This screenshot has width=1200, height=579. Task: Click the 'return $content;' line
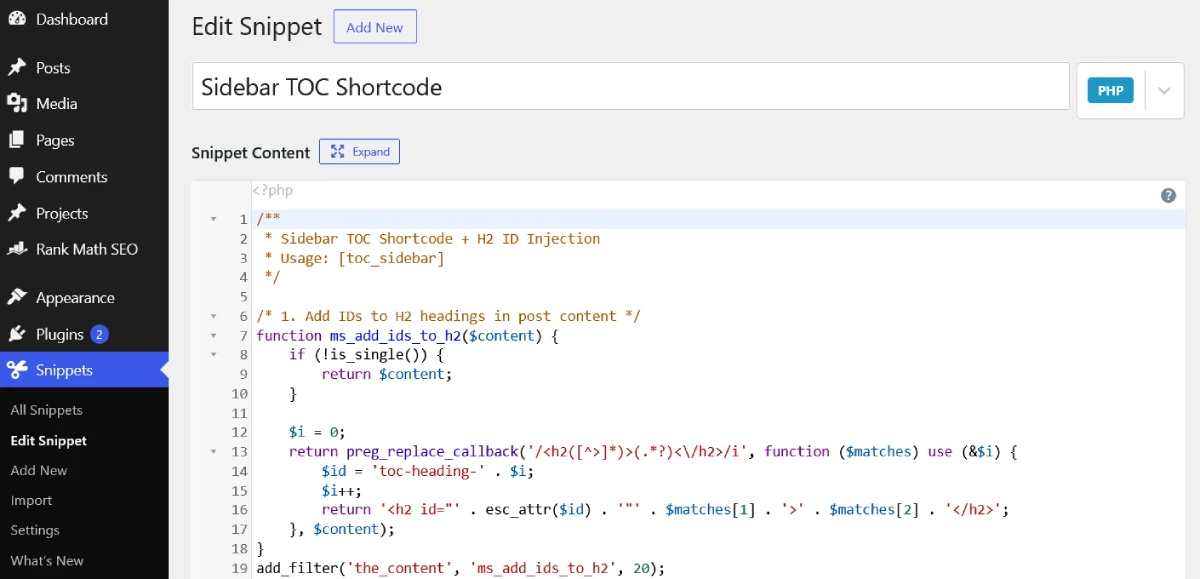click(387, 374)
